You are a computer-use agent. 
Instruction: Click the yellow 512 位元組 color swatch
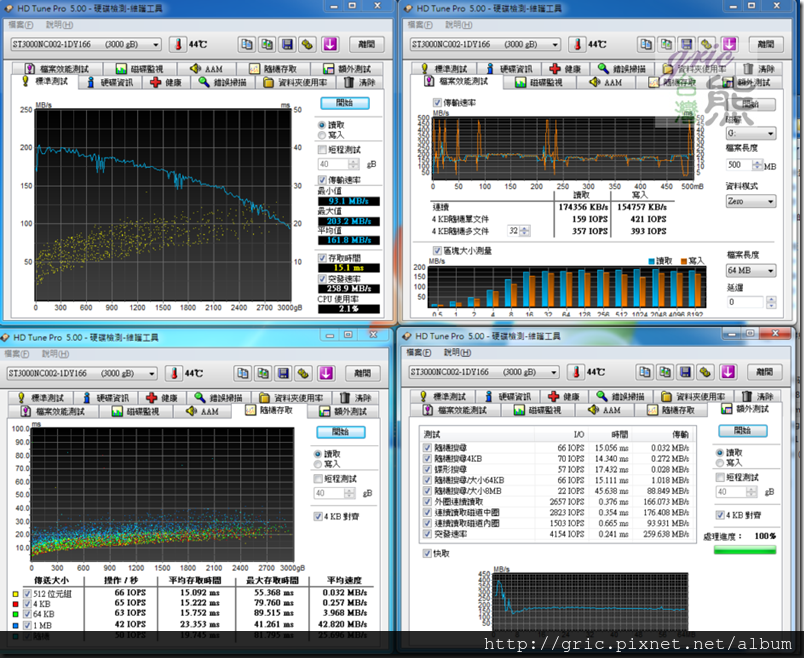click(15, 594)
